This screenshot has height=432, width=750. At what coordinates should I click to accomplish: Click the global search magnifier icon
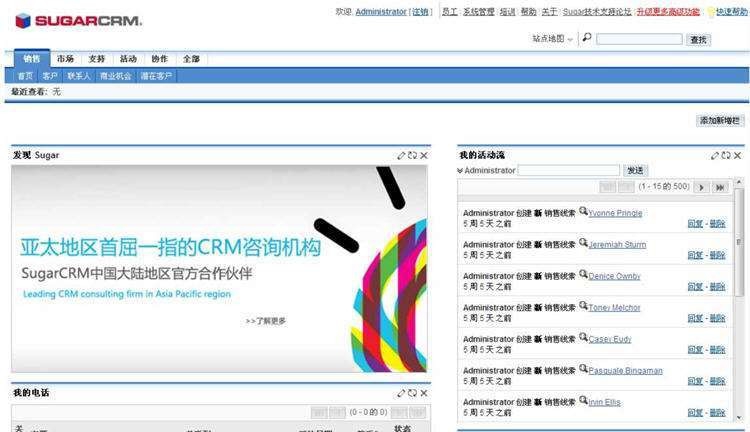pyautogui.click(x=587, y=37)
